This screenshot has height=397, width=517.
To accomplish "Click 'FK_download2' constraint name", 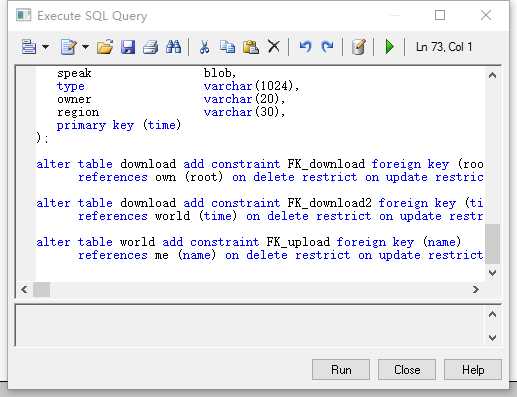I will pyautogui.click(x=330, y=203).
